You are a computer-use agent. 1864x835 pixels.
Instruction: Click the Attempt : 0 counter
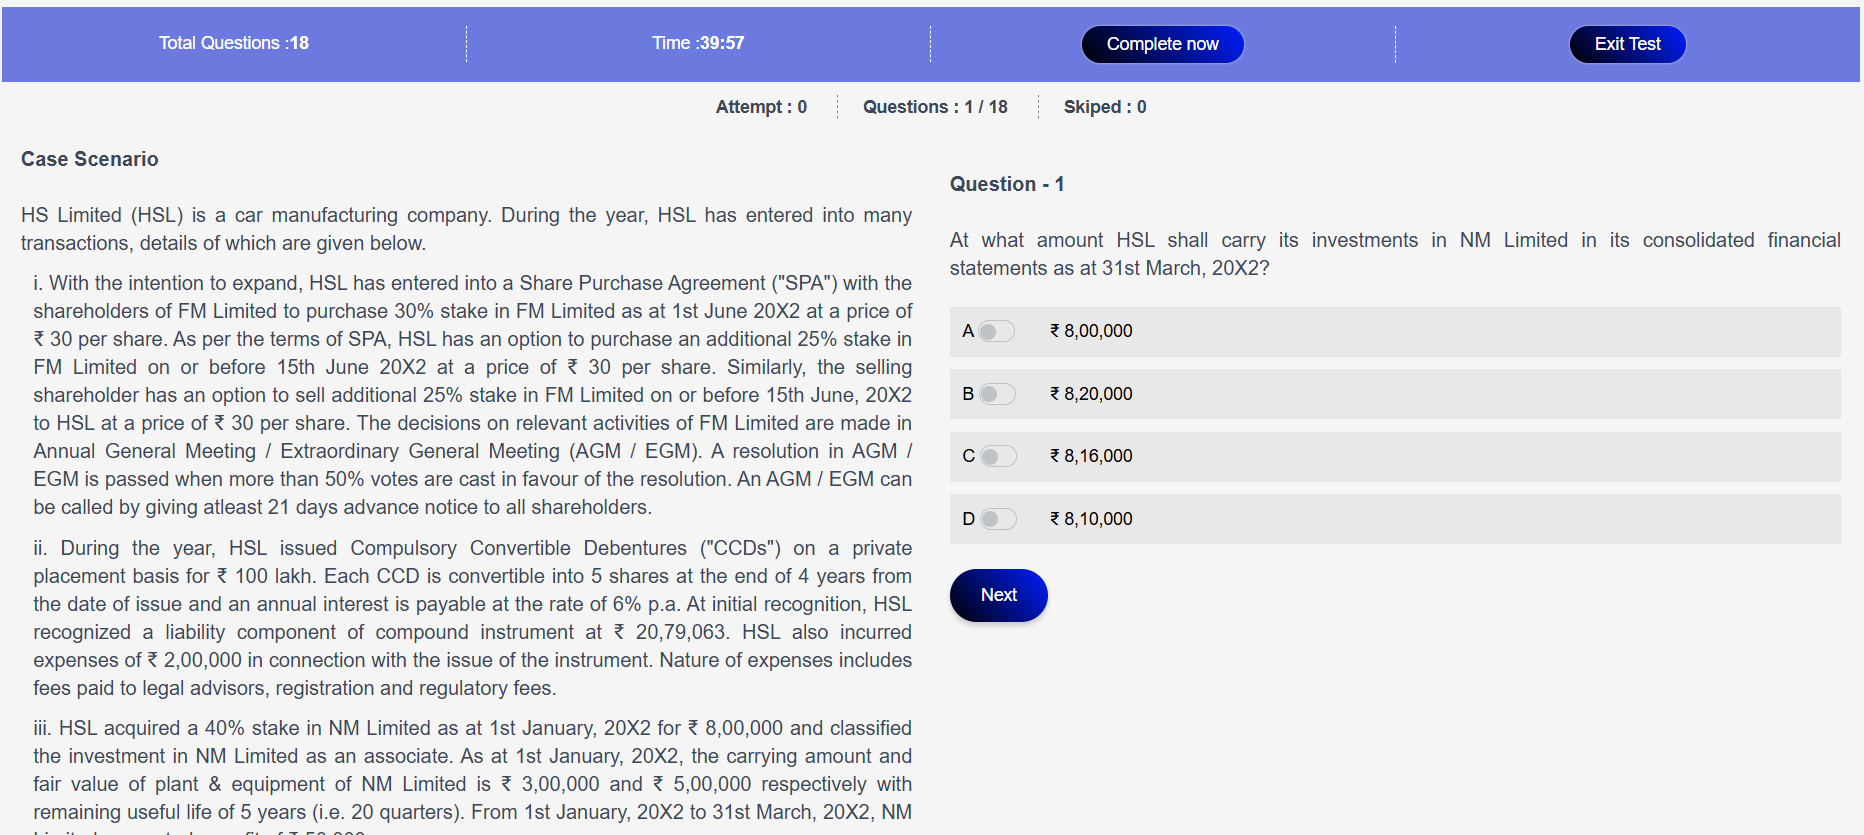761,107
